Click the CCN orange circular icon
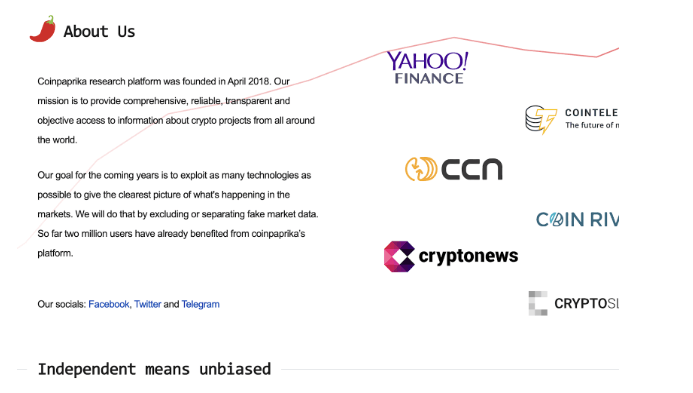Viewport: 693px width, 393px height. [421, 169]
